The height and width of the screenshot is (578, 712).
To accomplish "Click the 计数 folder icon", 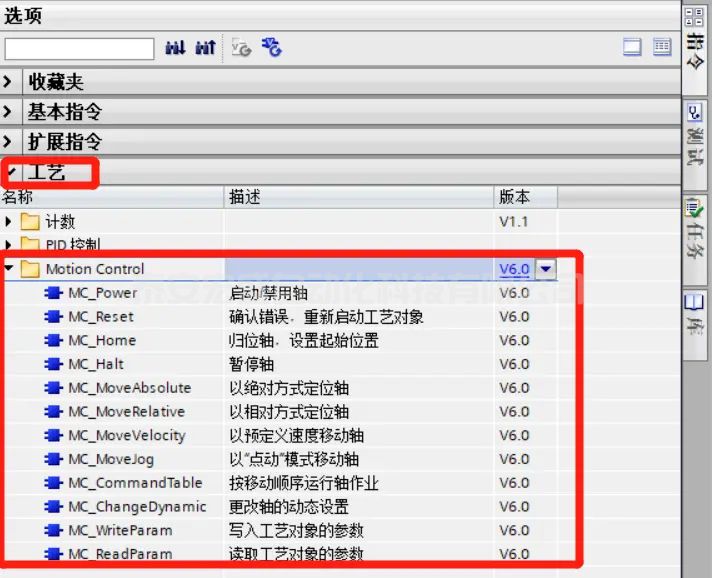I will click(x=30, y=222).
